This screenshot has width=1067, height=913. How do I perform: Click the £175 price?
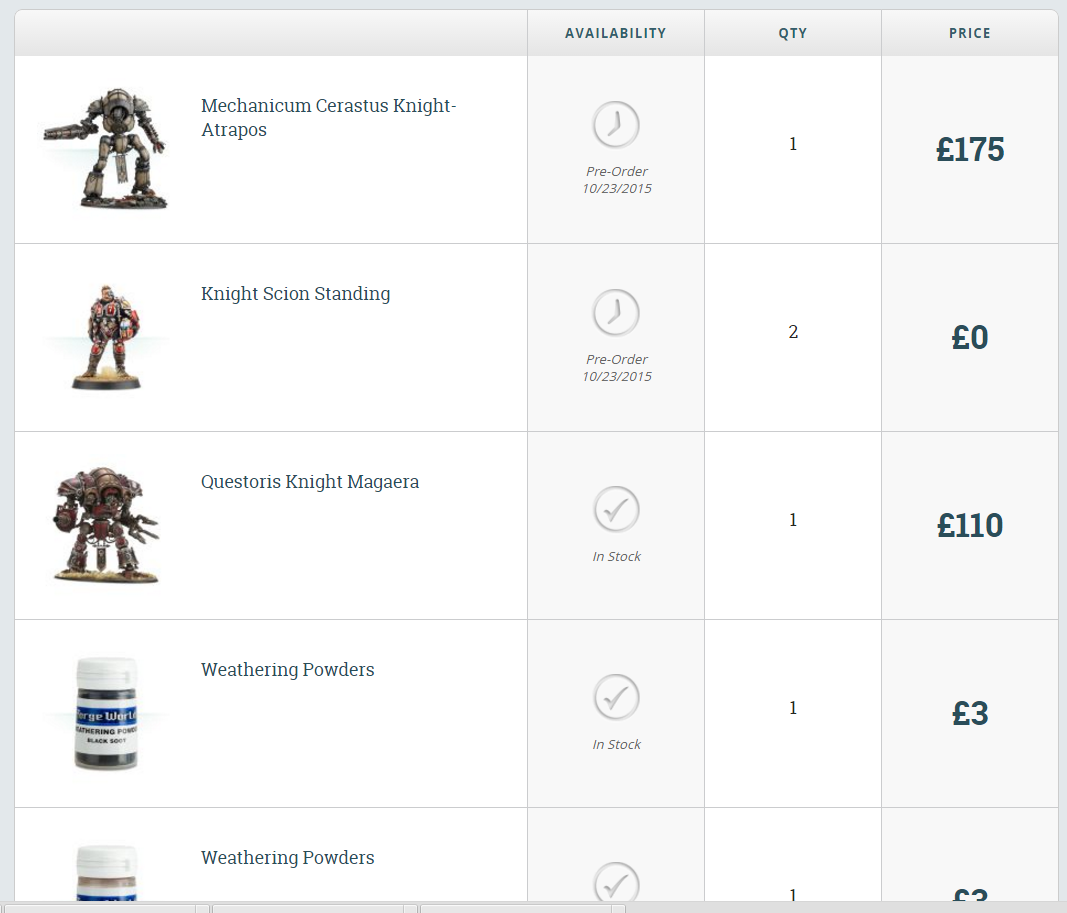tap(970, 150)
